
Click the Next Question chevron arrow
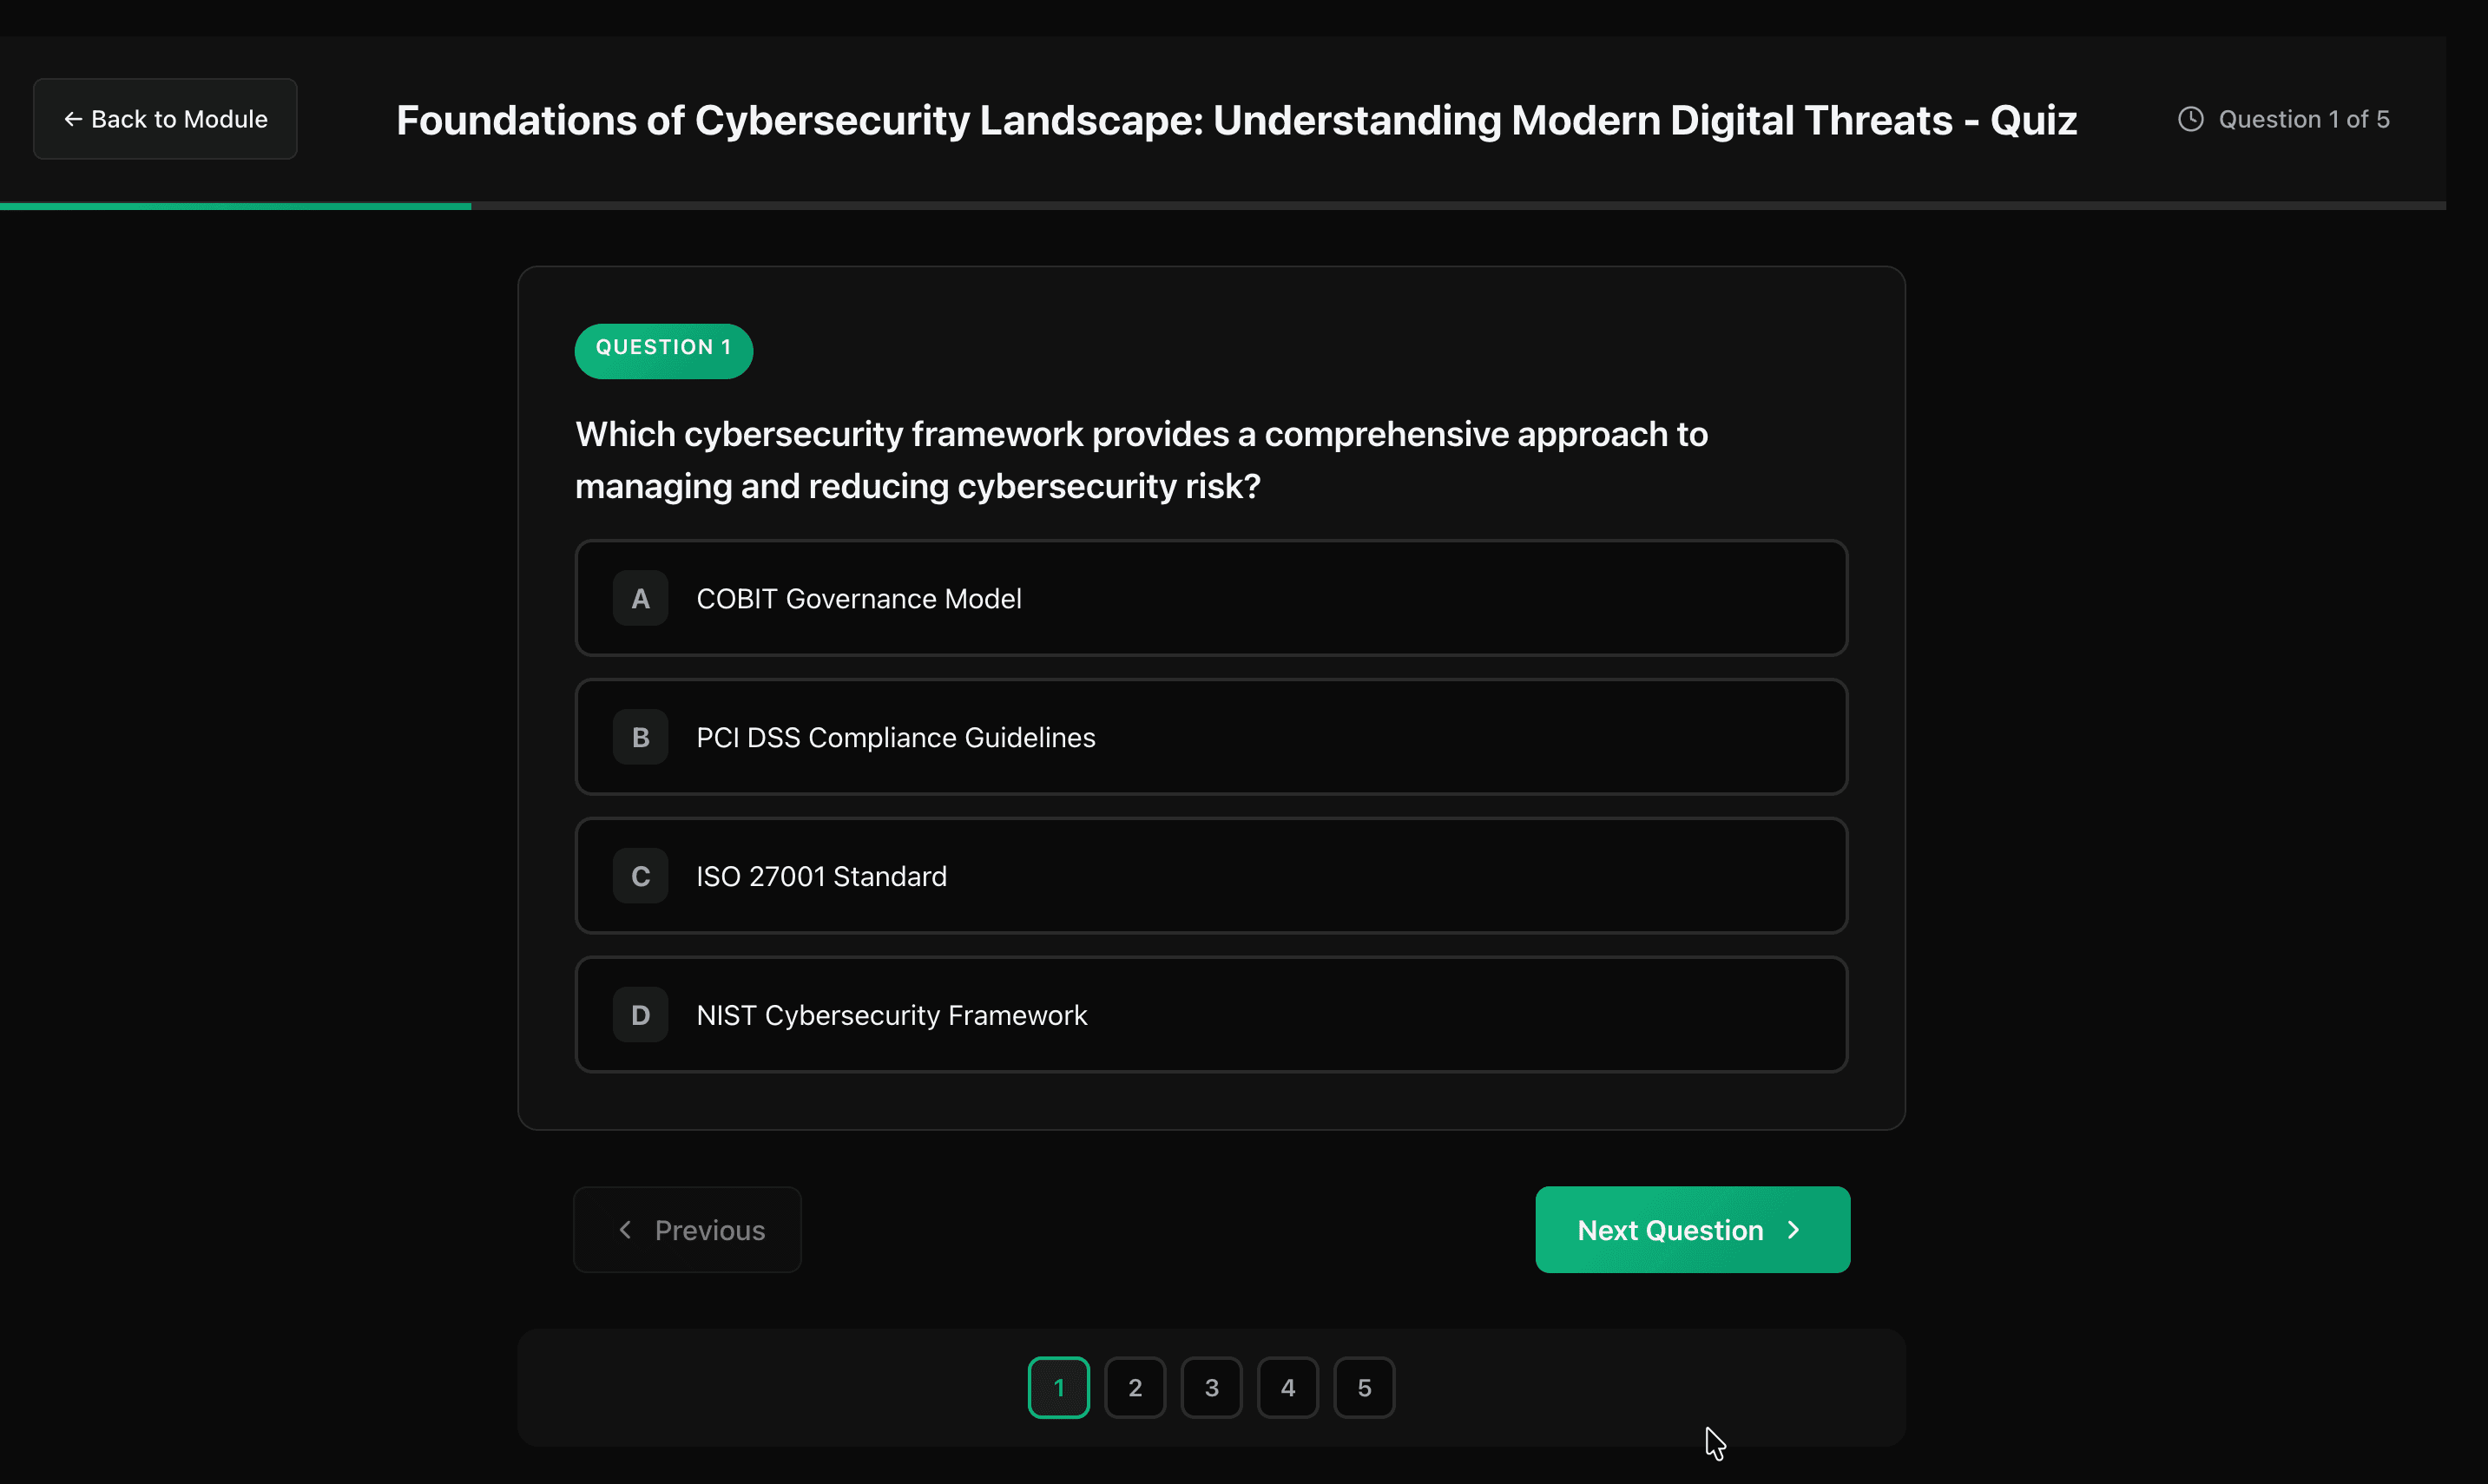click(1794, 1230)
